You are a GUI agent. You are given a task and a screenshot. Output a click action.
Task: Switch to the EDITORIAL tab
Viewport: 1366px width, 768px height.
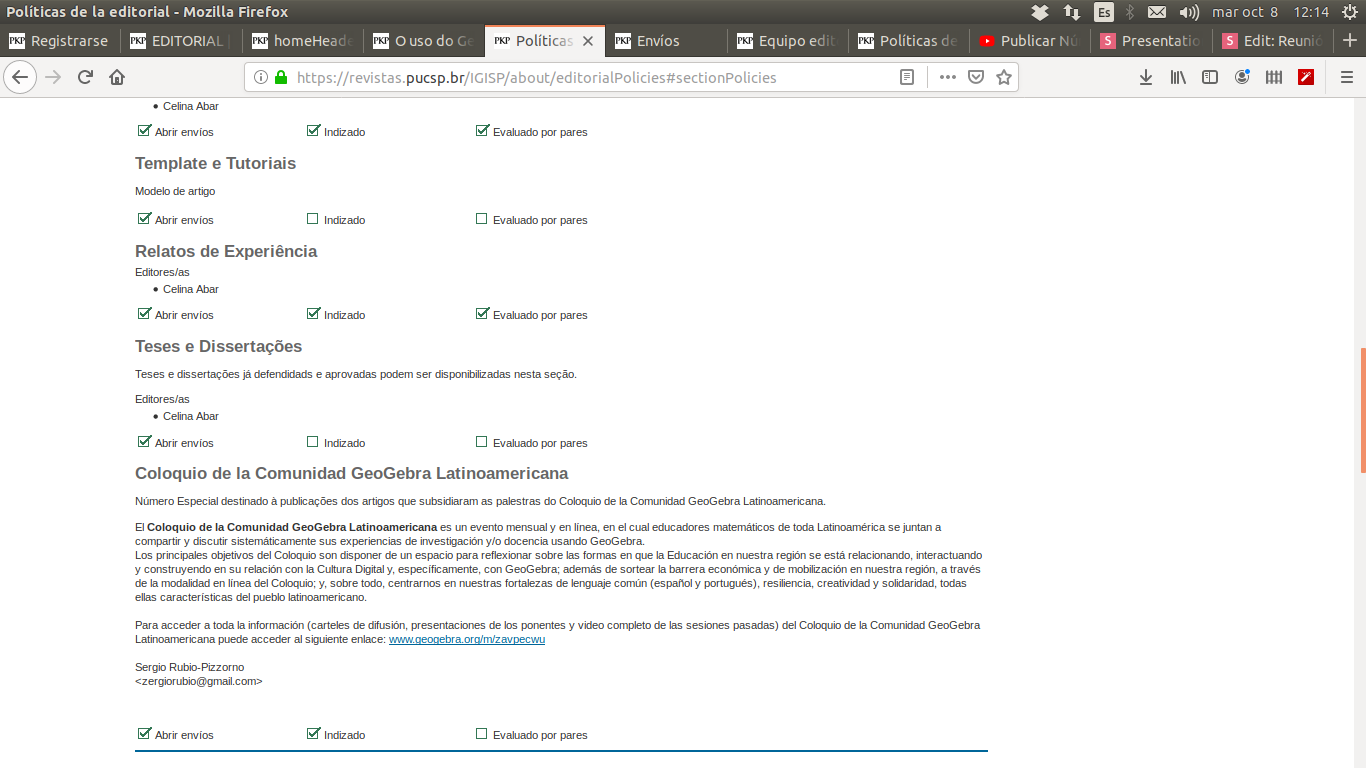point(181,41)
